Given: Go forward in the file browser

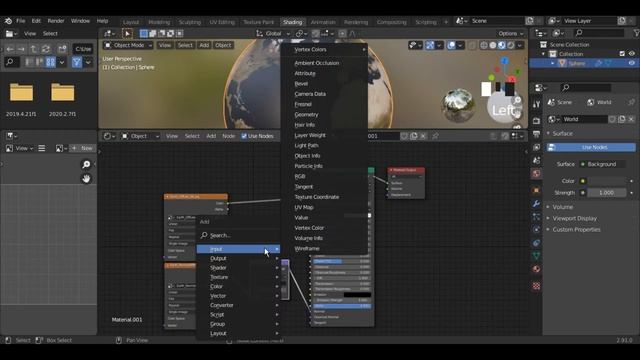Looking at the screenshot, I should [x=21, y=49].
